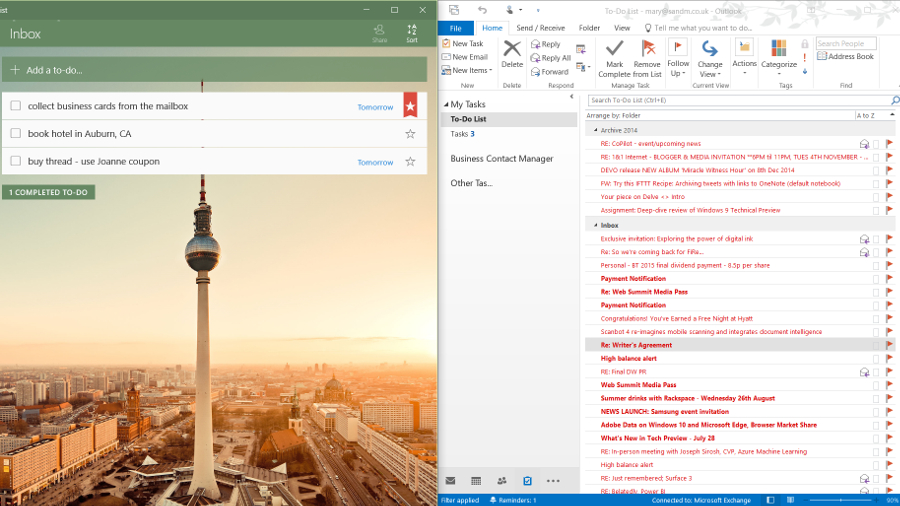This screenshot has width=900, height=506.
Task: Select To-Do List in My Tasks
Action: (x=509, y=119)
